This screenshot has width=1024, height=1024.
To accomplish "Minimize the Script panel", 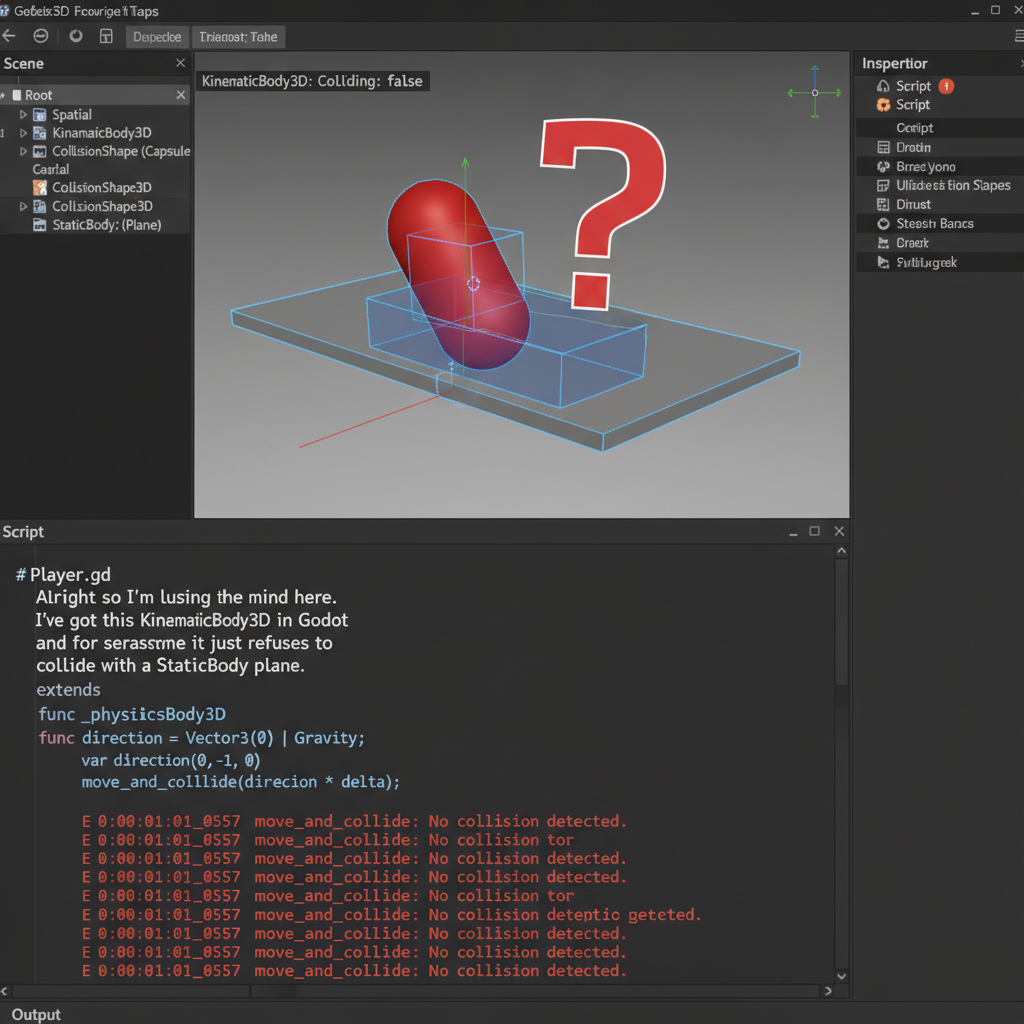I will [793, 532].
